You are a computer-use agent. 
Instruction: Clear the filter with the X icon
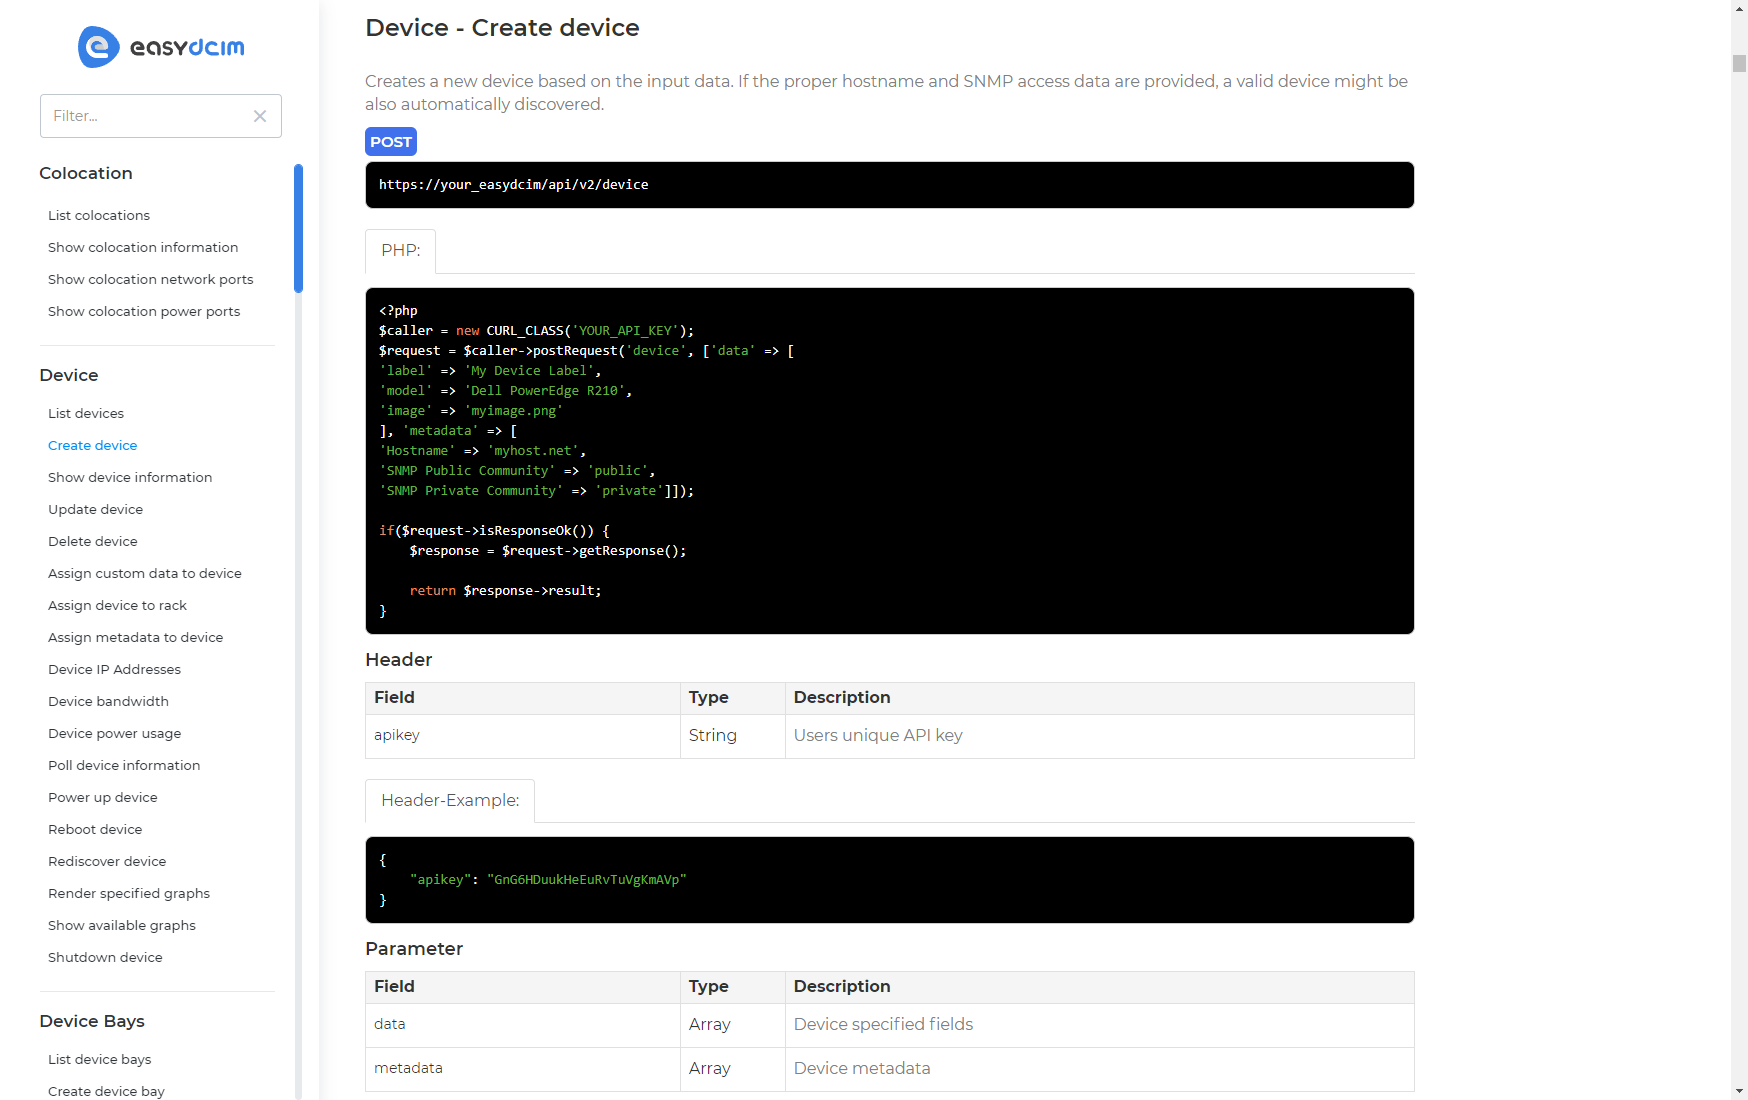(260, 116)
